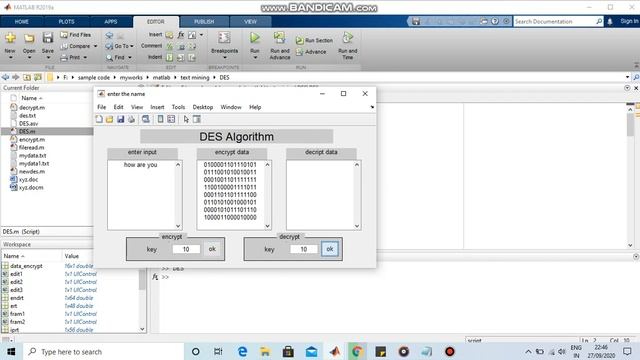Open the Find dropdown in the NAVIGATE group
The height and width of the screenshot is (360, 640).
click(x=119, y=58)
